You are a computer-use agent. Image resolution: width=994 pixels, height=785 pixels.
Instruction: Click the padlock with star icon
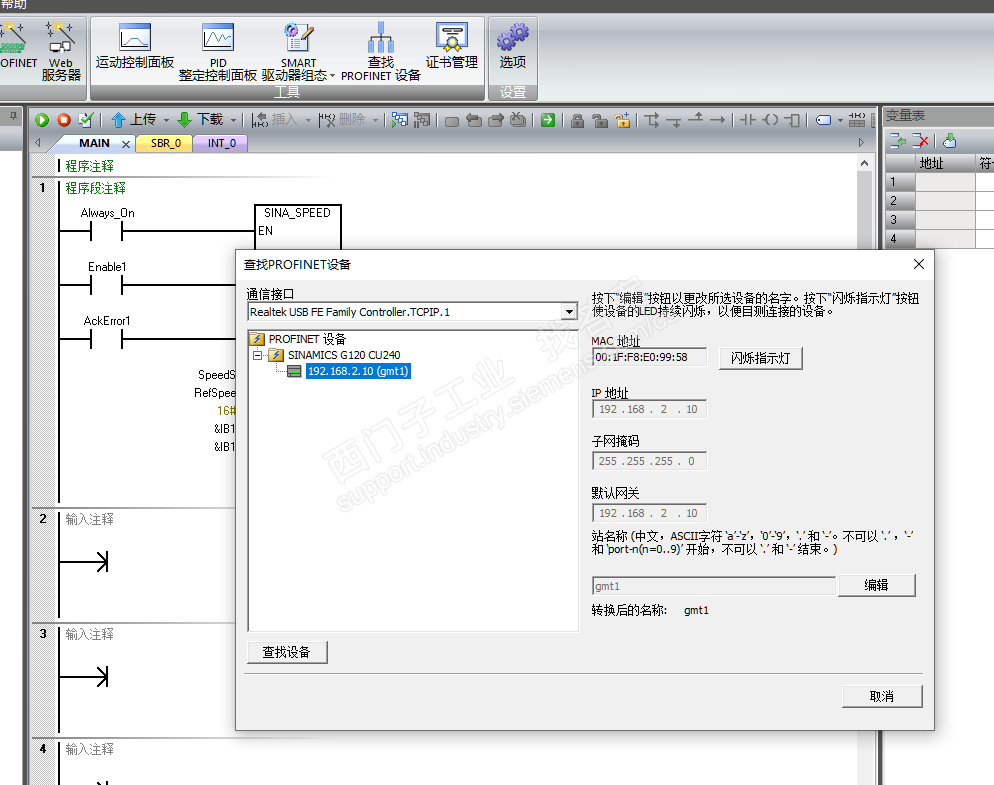coord(623,120)
